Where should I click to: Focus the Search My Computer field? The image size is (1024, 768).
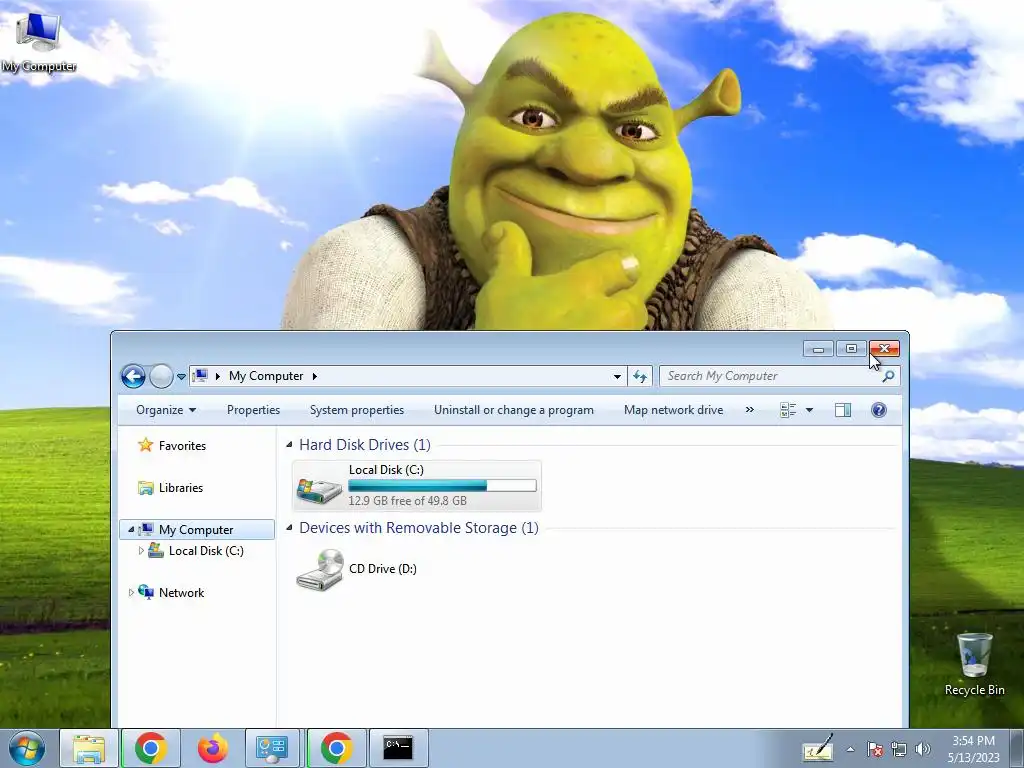pos(769,376)
